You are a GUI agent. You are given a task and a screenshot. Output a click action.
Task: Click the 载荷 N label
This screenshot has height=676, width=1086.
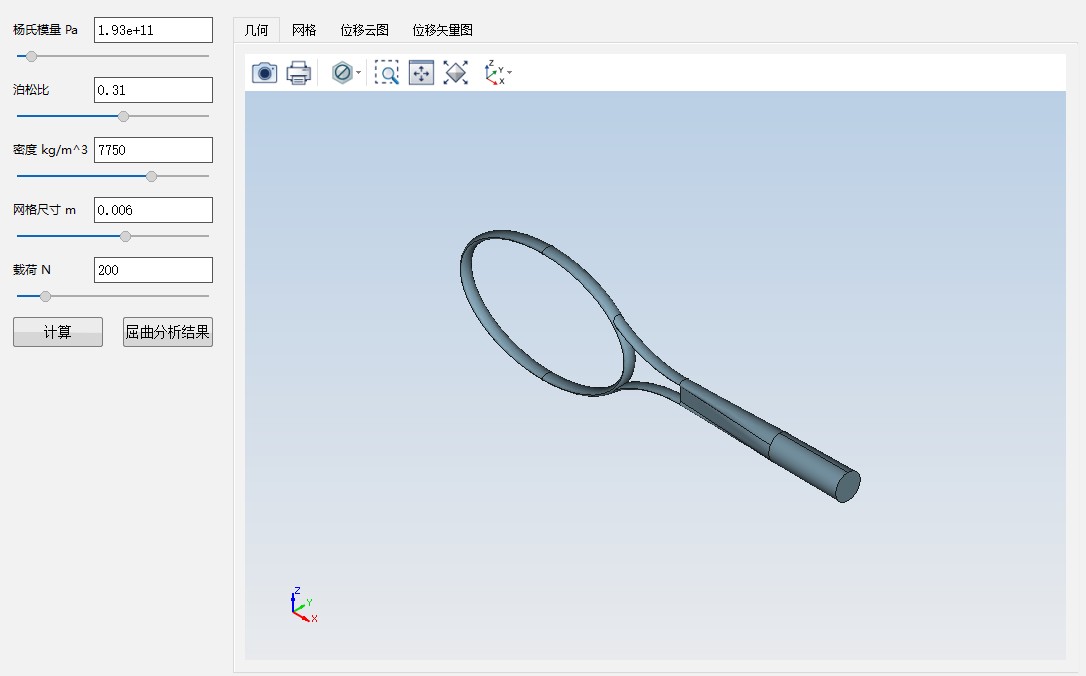point(32,270)
